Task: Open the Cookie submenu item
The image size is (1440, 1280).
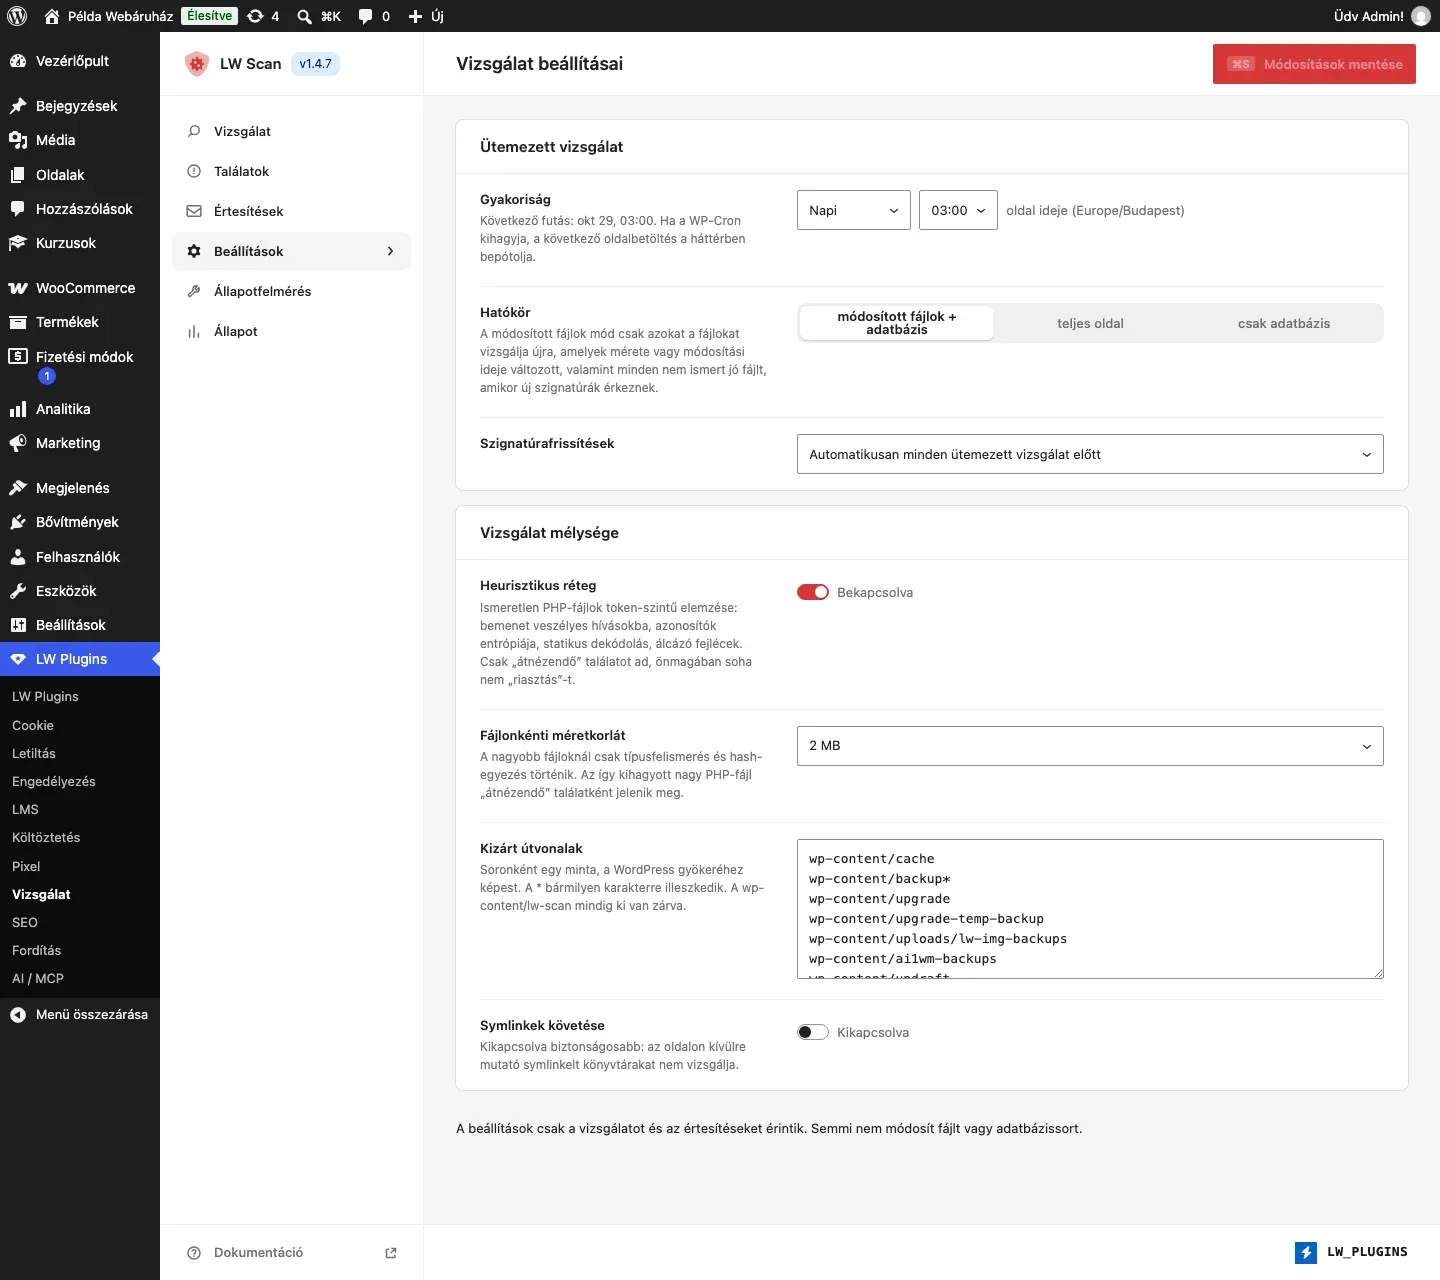Action: coord(33,725)
